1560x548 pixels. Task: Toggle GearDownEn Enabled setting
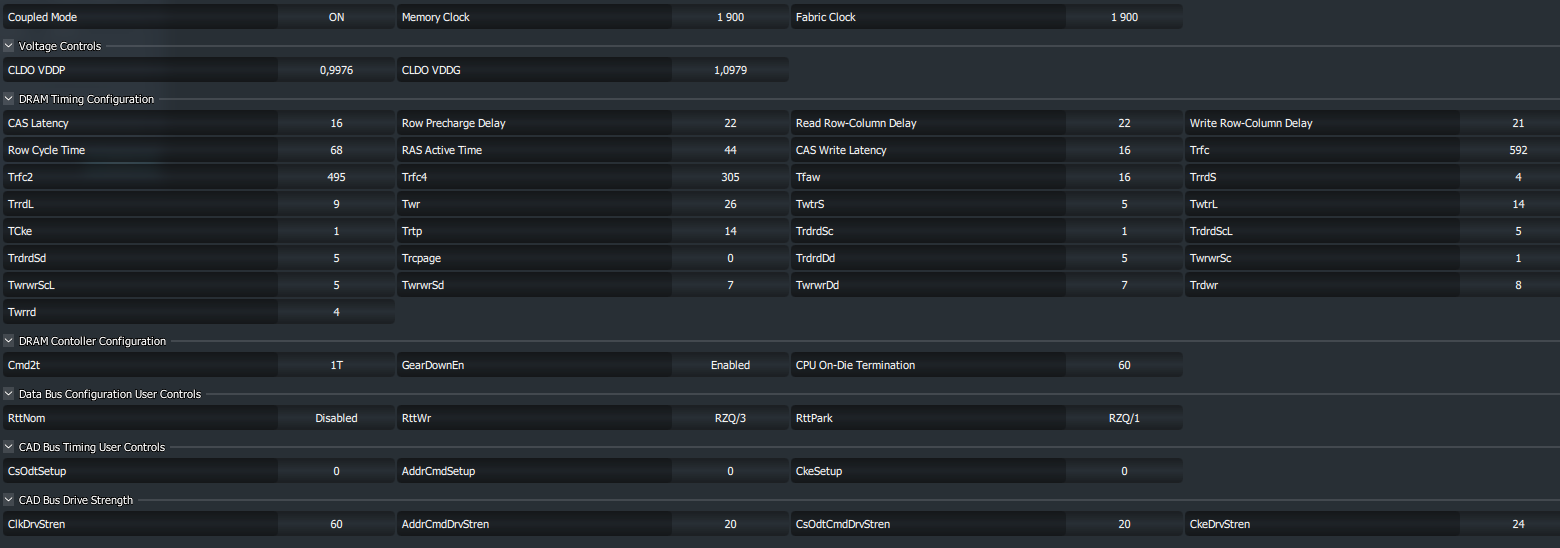[x=730, y=365]
